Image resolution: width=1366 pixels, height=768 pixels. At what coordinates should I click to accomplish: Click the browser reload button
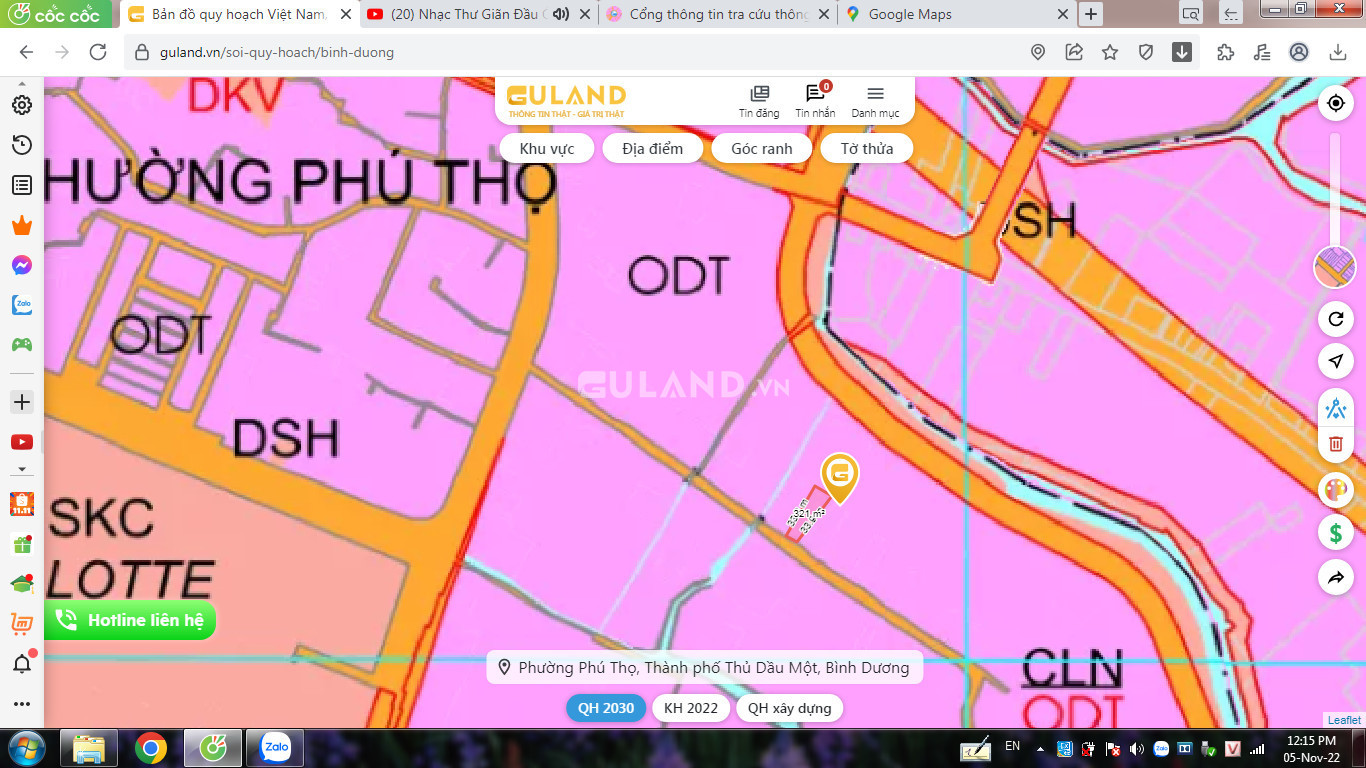pyautogui.click(x=98, y=52)
